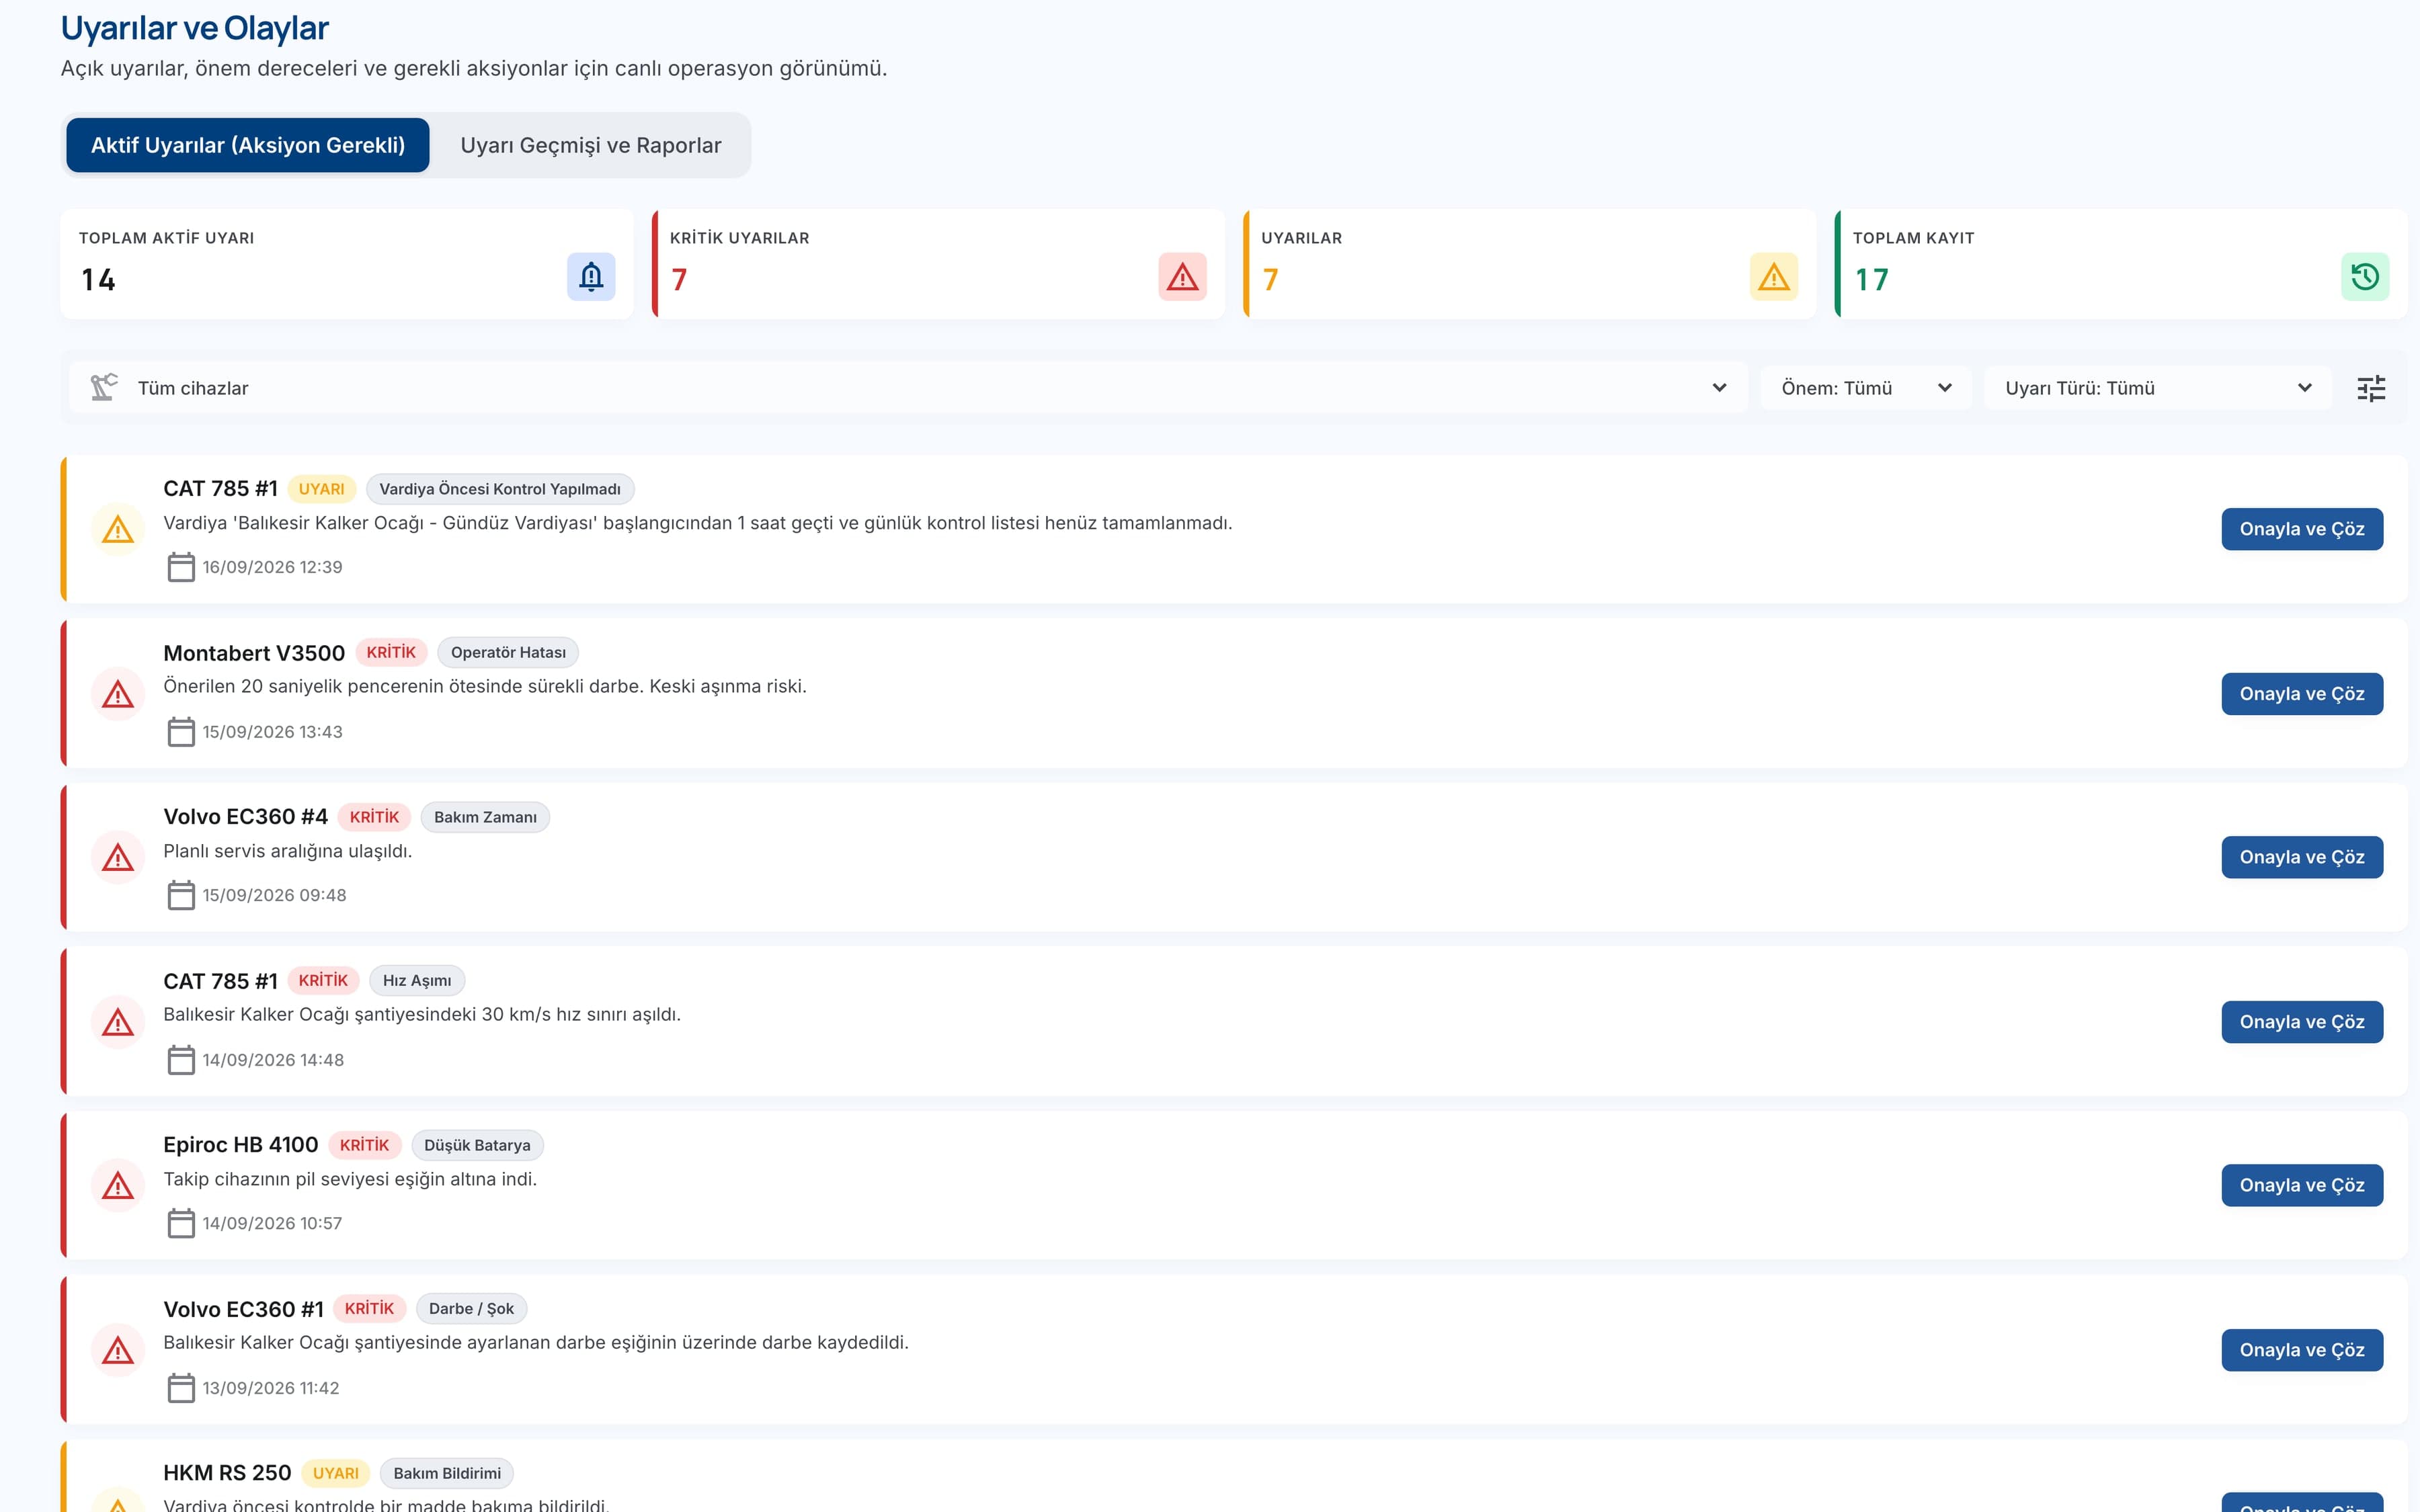
Task: Switch to Uyarı Geçmişi ve Raporlar tab
Action: [x=591, y=145]
